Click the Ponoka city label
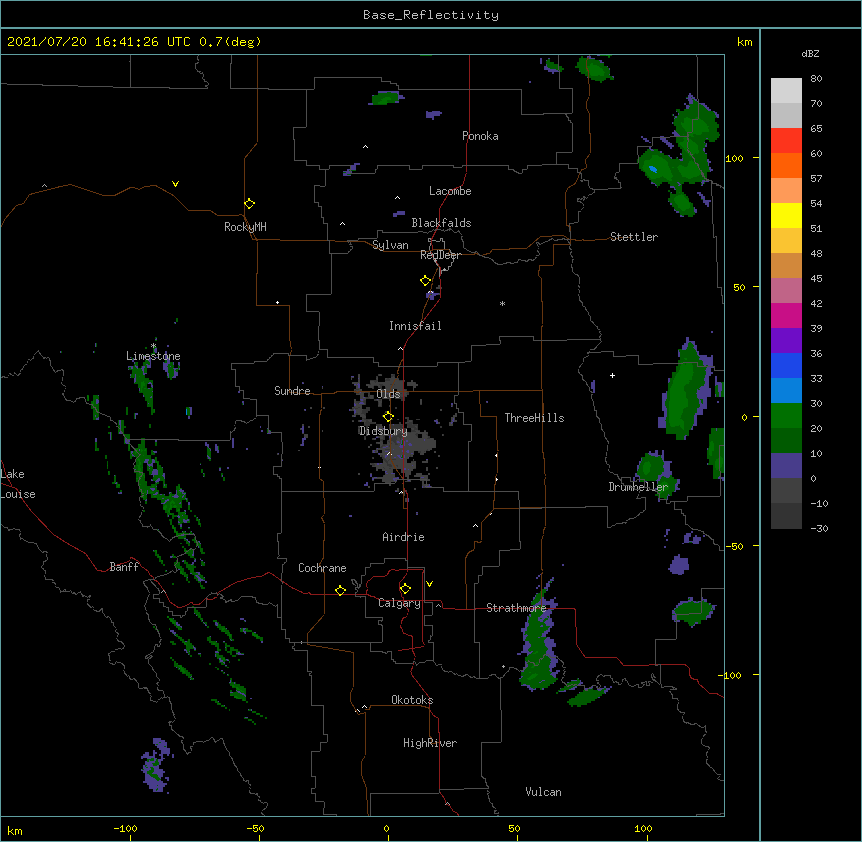 [480, 136]
